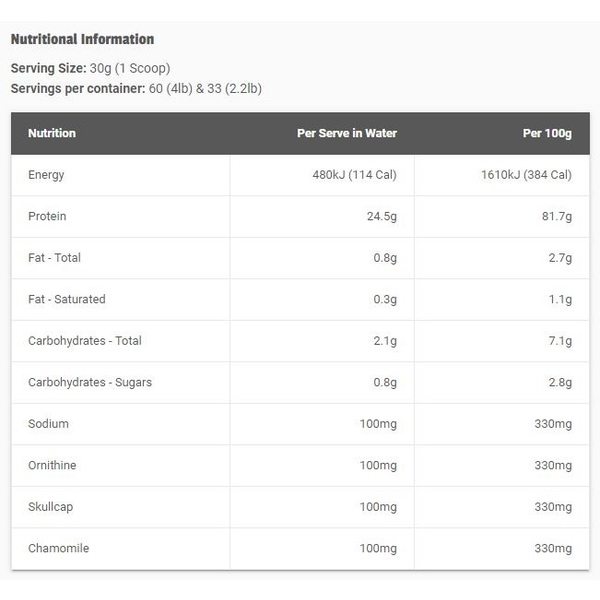Click the Skullcap row label

click(x=51, y=507)
